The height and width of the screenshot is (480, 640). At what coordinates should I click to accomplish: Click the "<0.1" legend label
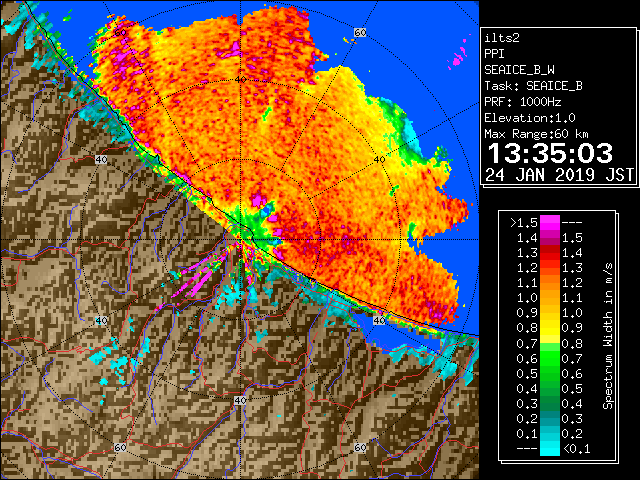pos(576,449)
